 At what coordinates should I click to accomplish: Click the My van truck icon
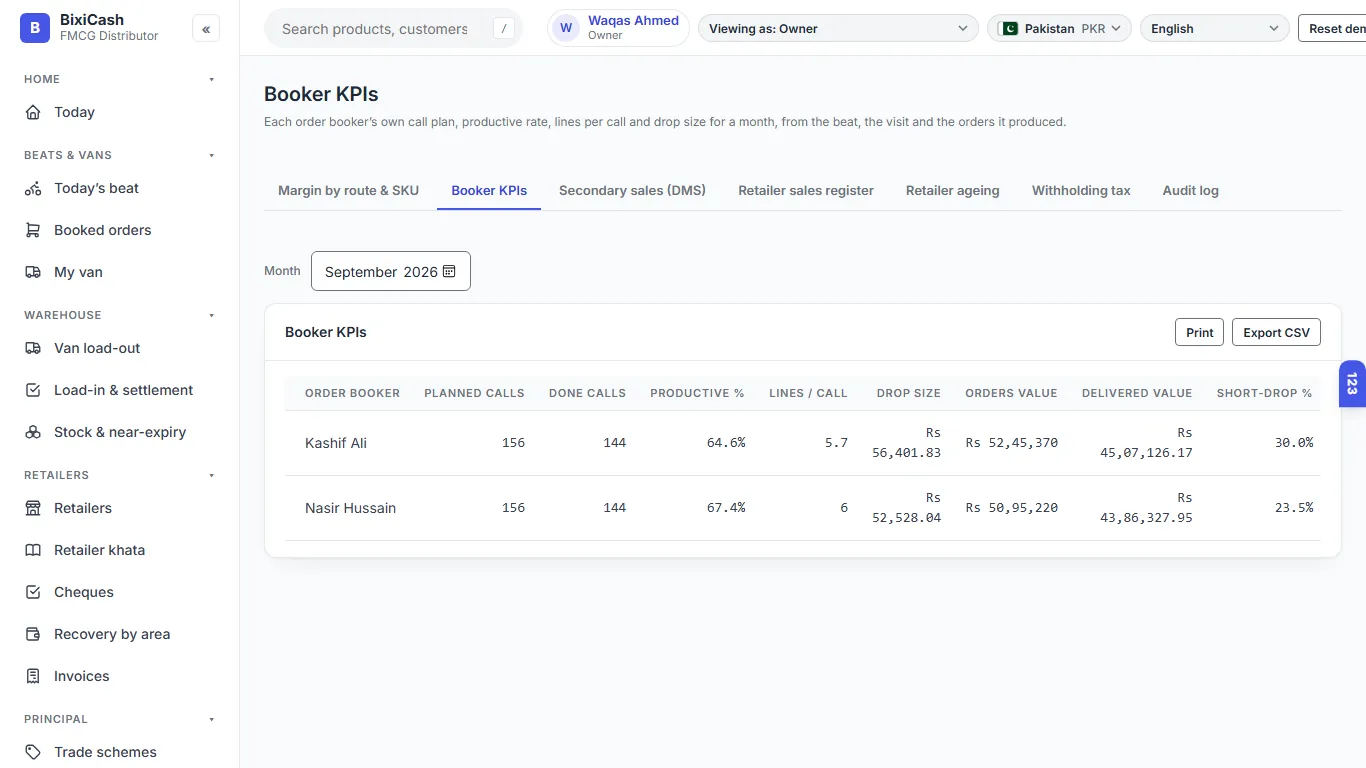coord(33,272)
